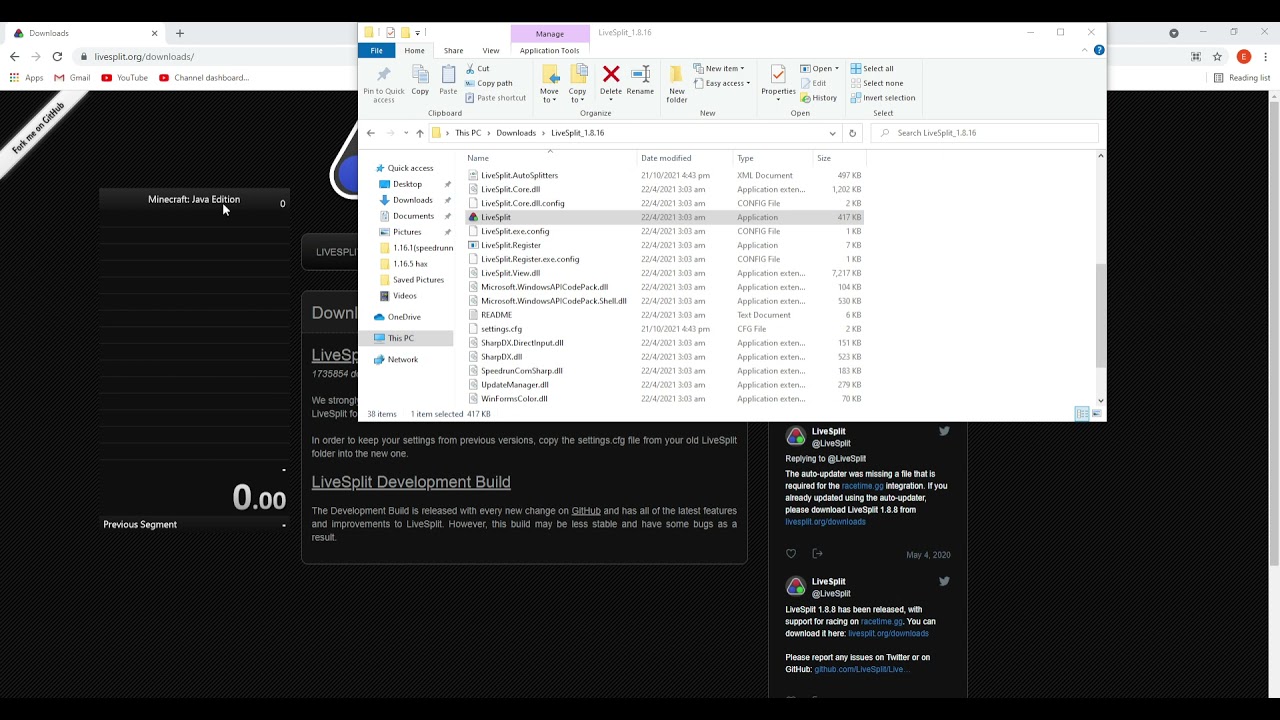
Task: Click Invert selection in the ribbon
Action: pos(883,98)
